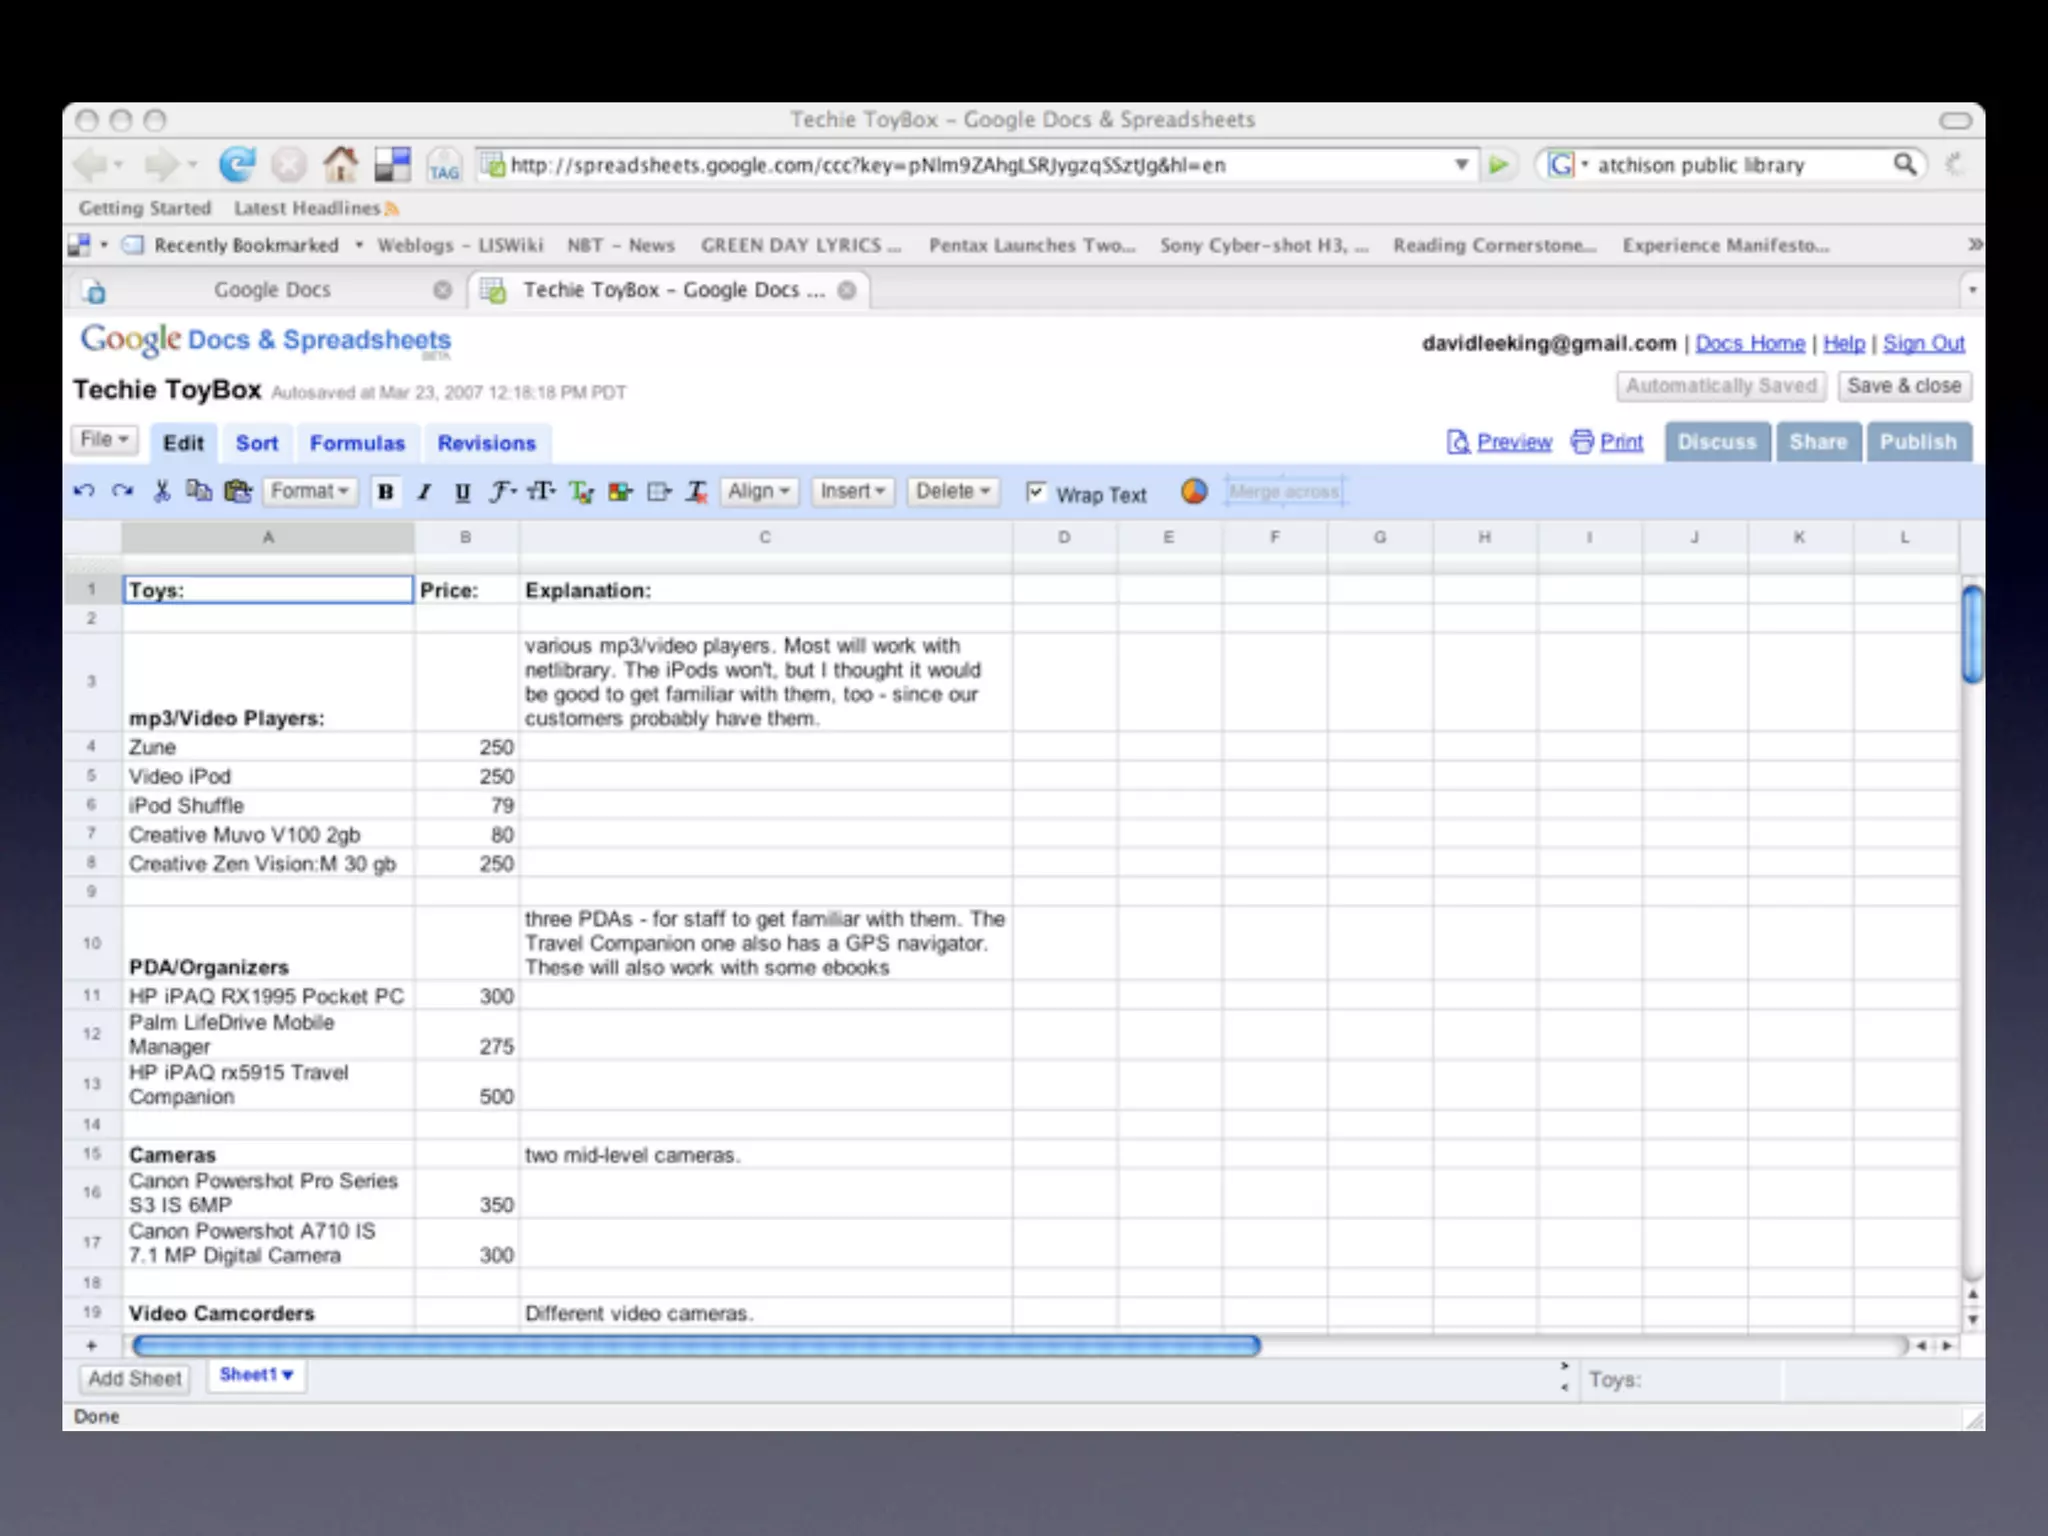This screenshot has height=1536, width=2048.
Task: Switch to the Formulas tab
Action: pos(357,443)
